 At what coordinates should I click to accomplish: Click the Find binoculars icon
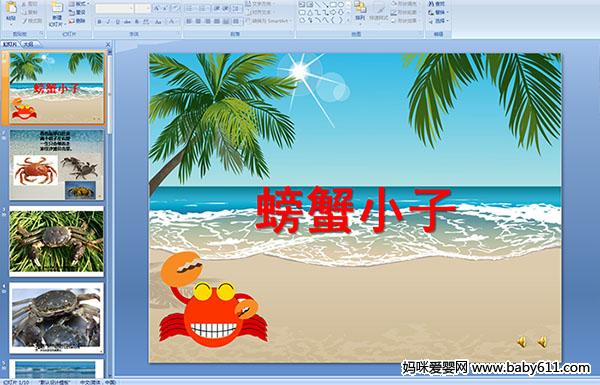tap(431, 4)
